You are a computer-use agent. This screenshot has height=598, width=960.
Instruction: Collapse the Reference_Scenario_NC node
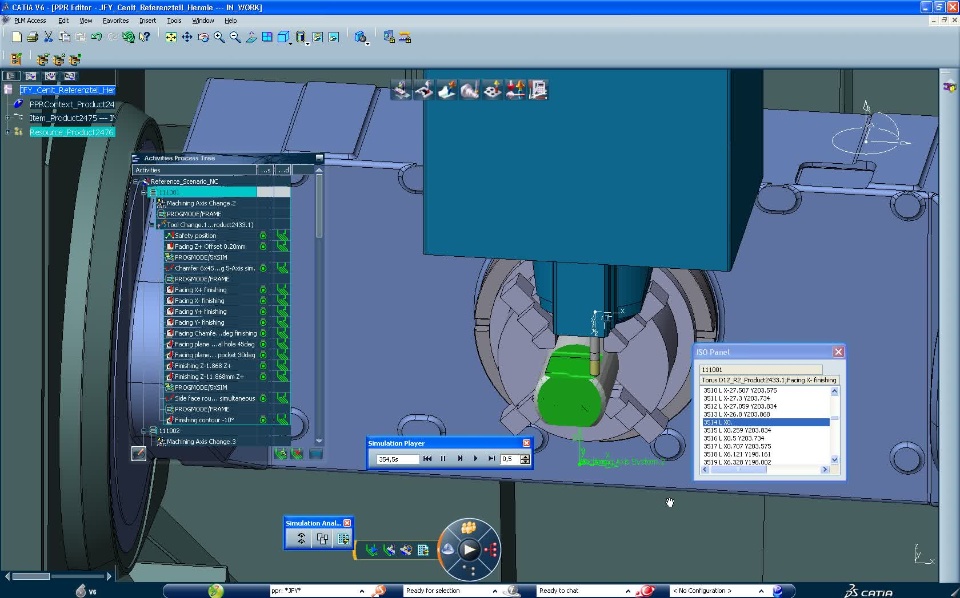pos(136,182)
